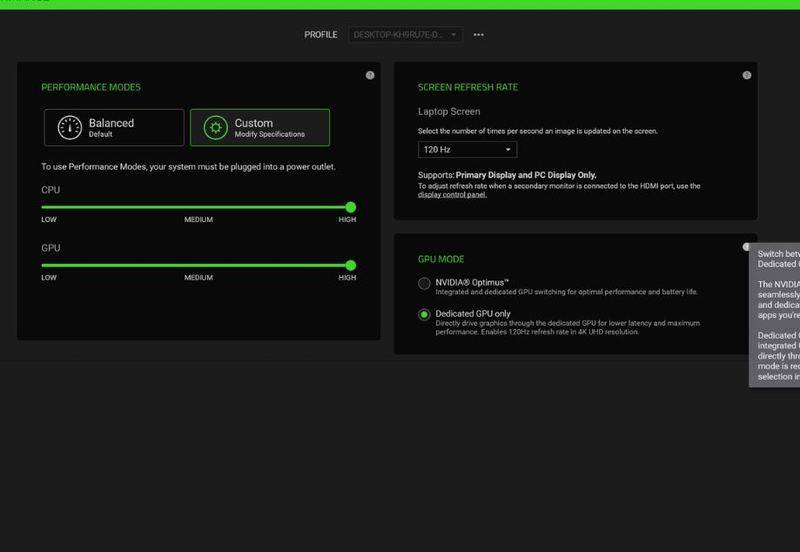
Task: Click LOW label under CPU slider
Action: point(49,219)
